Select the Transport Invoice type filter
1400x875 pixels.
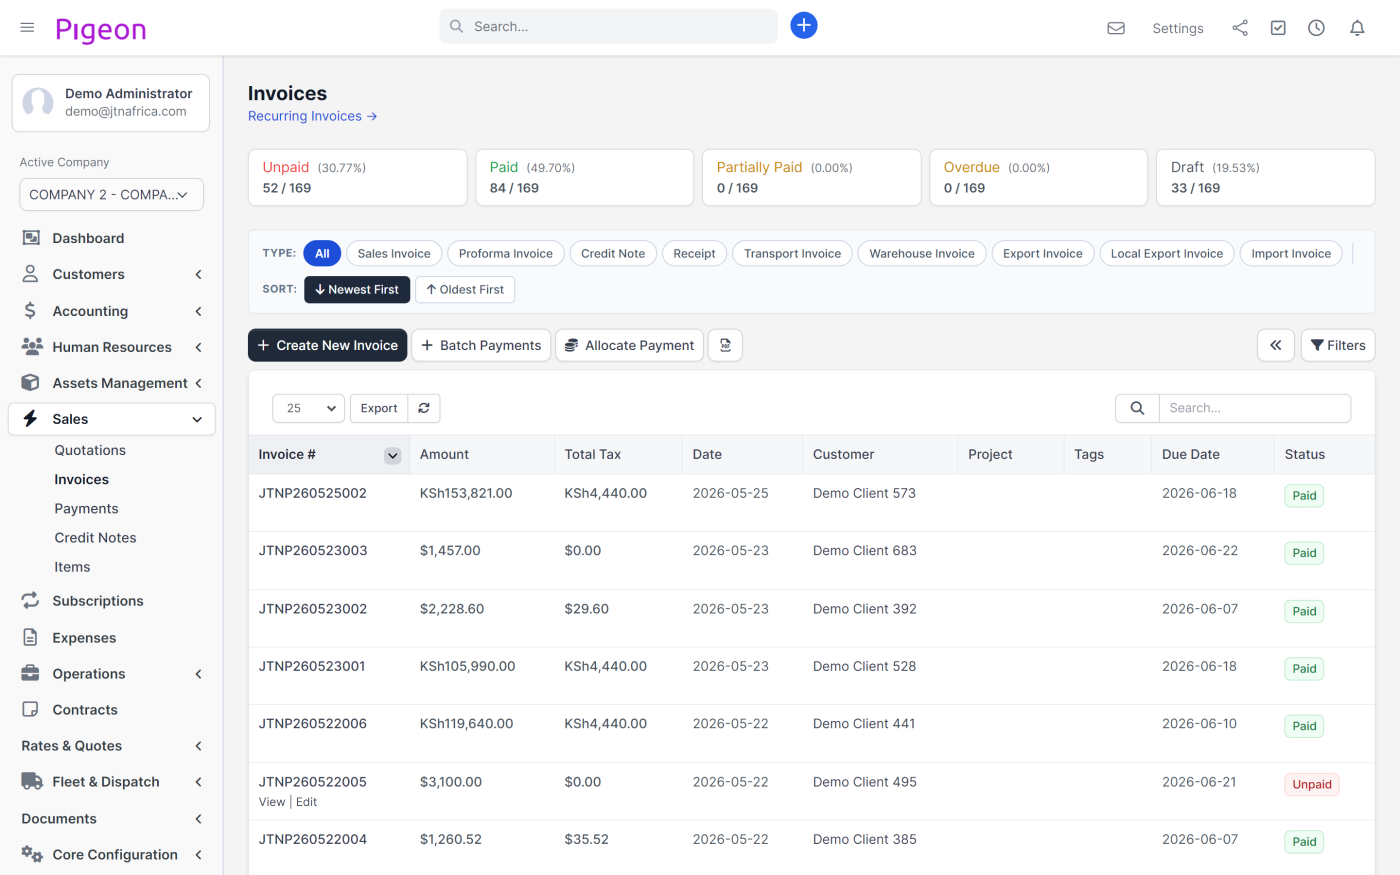click(x=792, y=254)
